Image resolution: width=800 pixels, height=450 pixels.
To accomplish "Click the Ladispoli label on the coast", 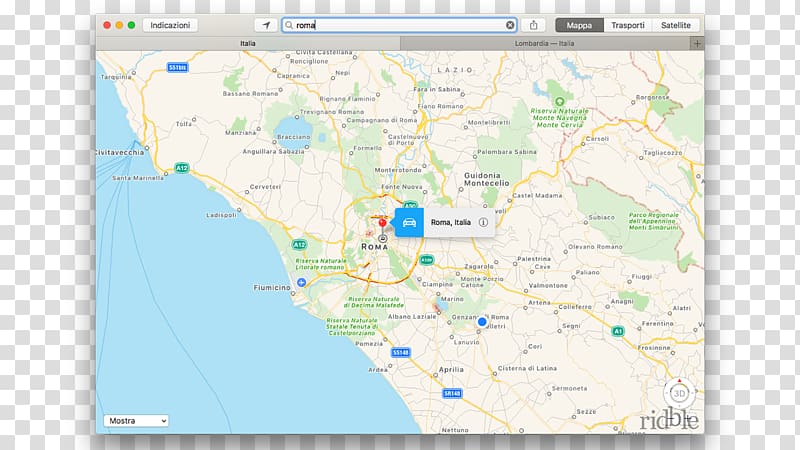I will pos(221,215).
